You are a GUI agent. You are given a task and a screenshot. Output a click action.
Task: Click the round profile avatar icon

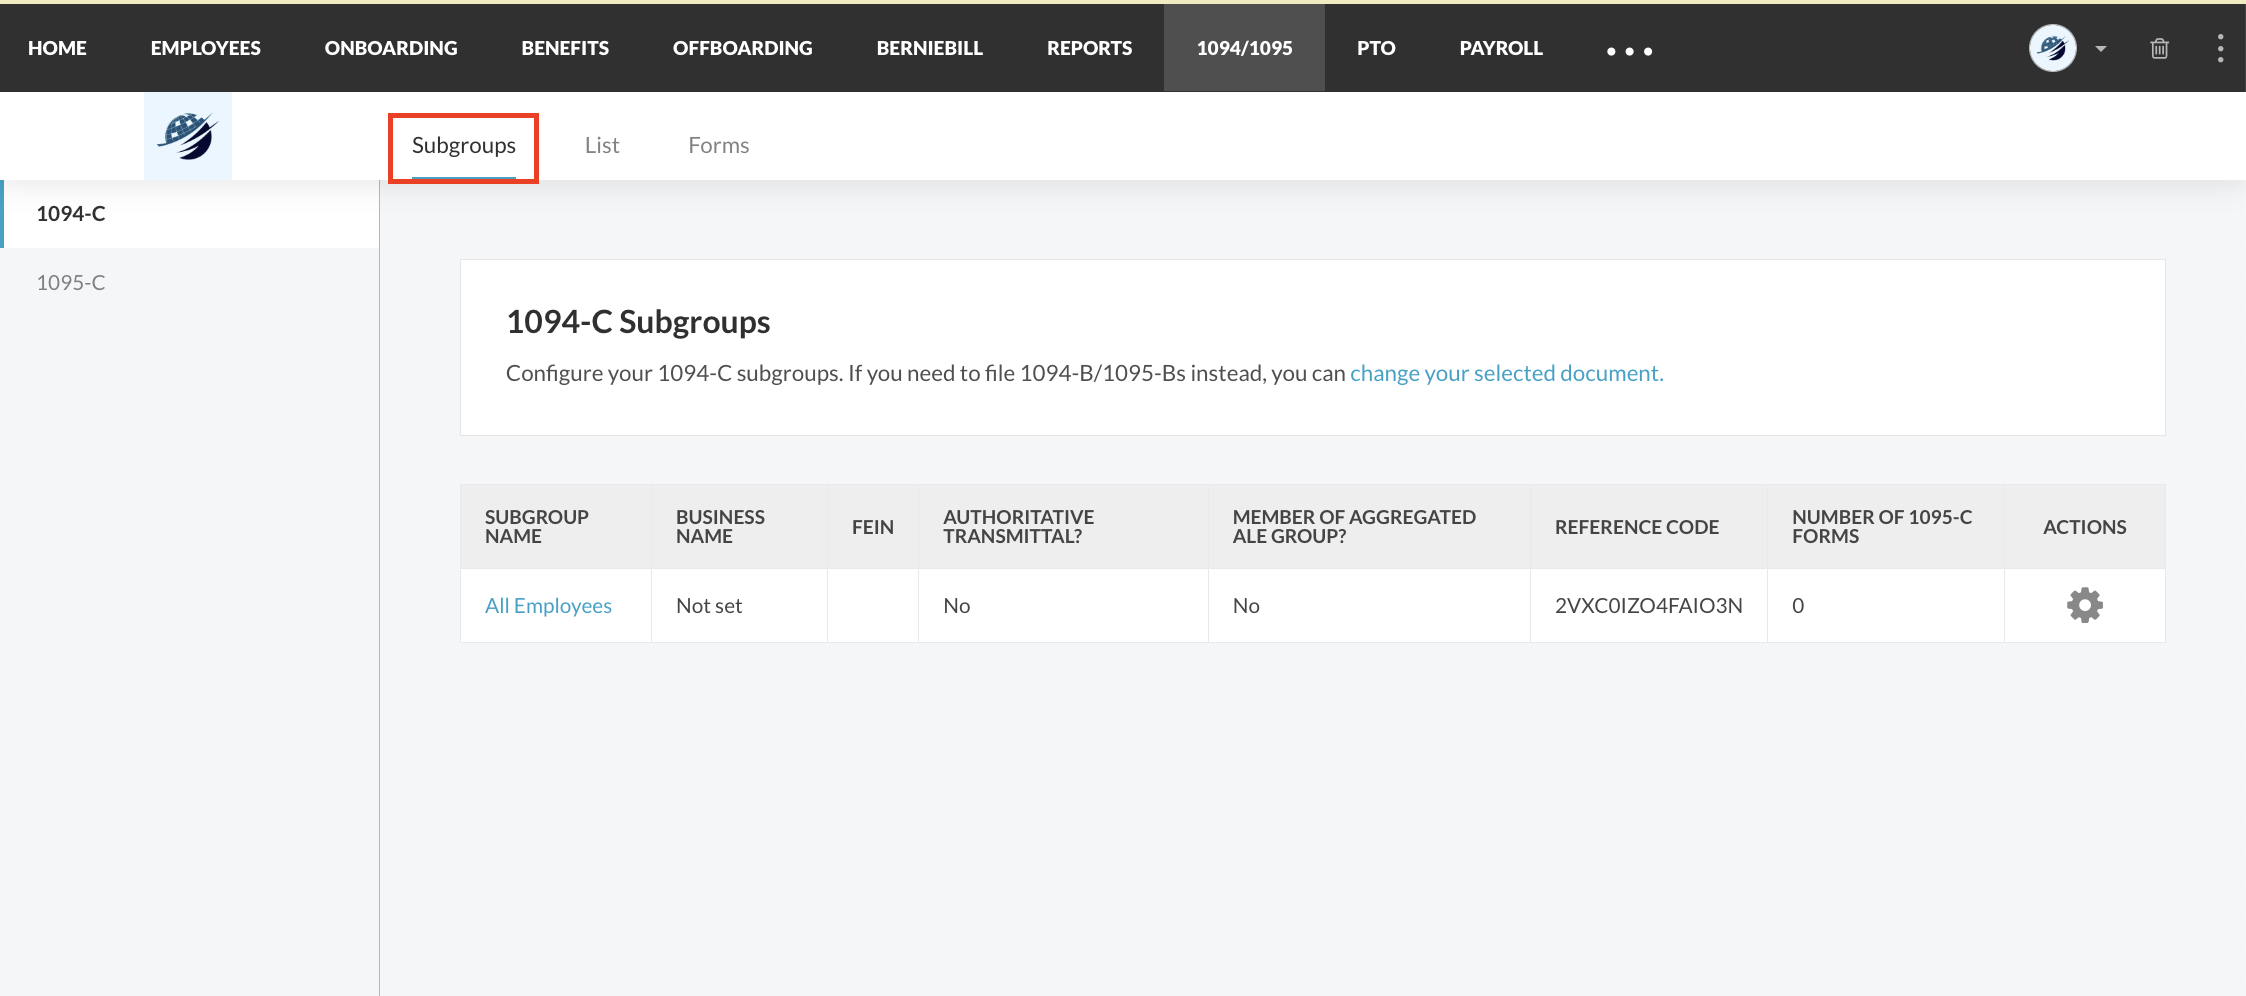[x=2052, y=48]
